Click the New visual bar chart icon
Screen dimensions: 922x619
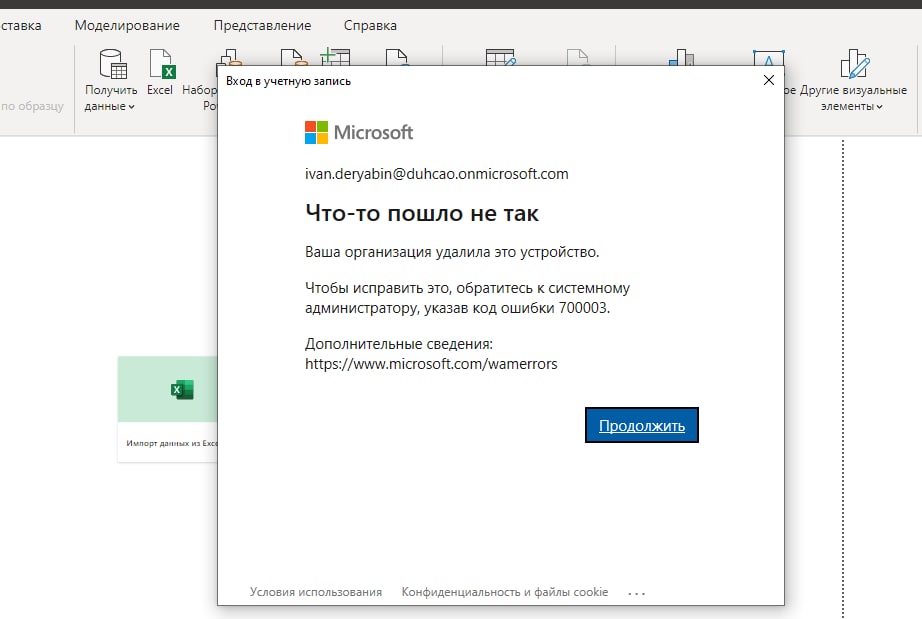682,57
